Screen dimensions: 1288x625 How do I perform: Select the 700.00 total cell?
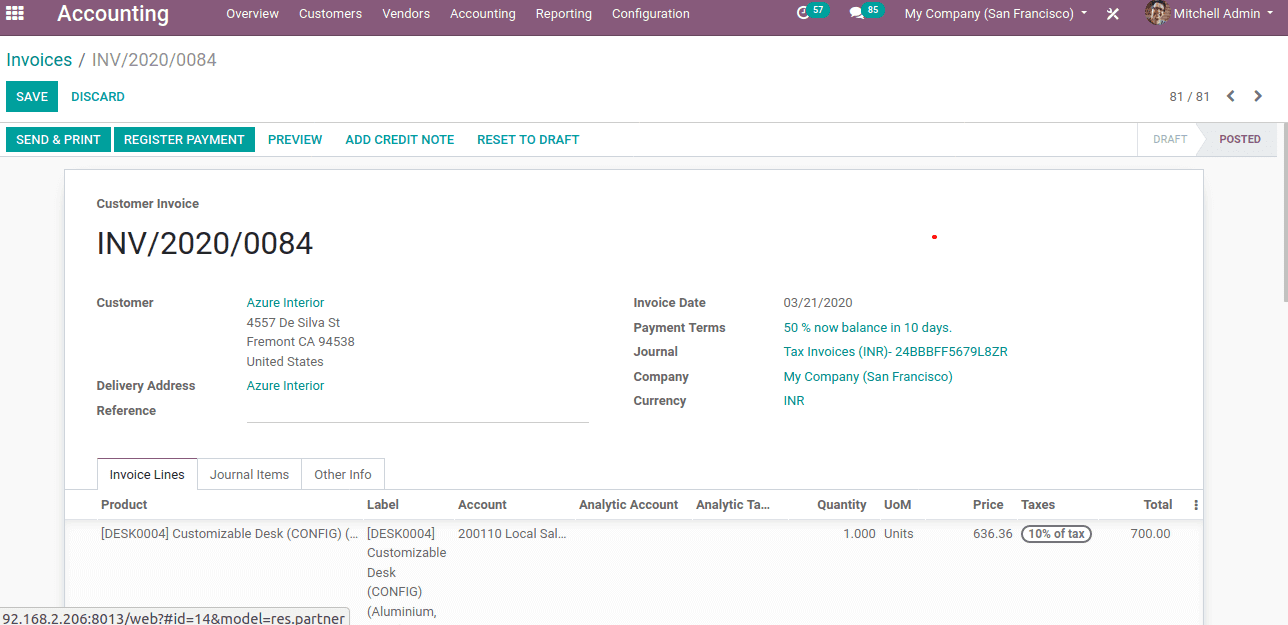click(1150, 534)
